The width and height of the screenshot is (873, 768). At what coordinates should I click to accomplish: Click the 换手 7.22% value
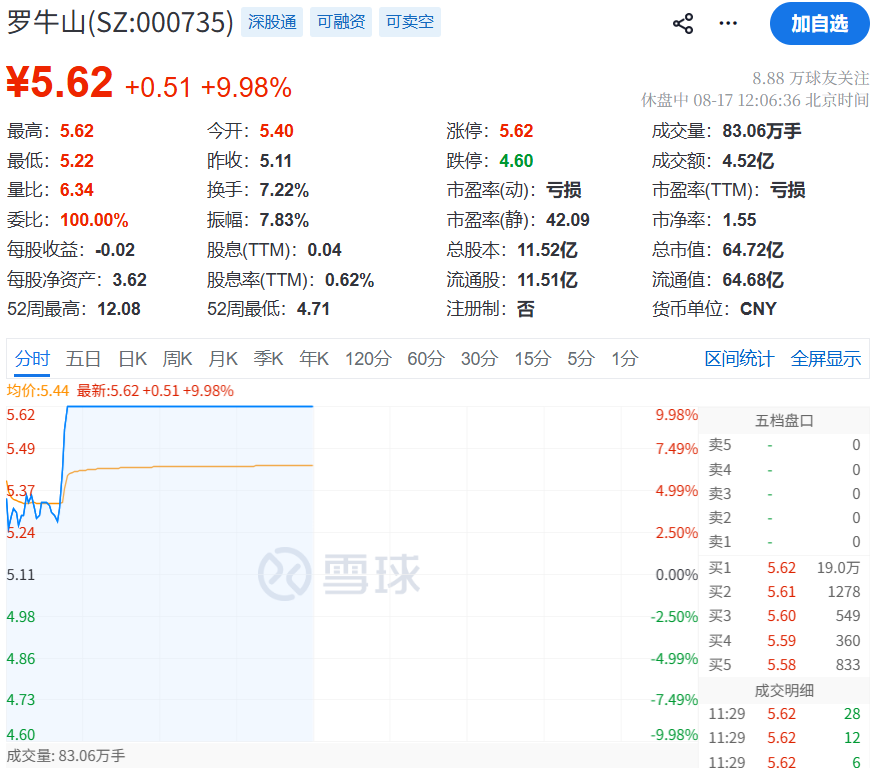pyautogui.click(x=284, y=190)
